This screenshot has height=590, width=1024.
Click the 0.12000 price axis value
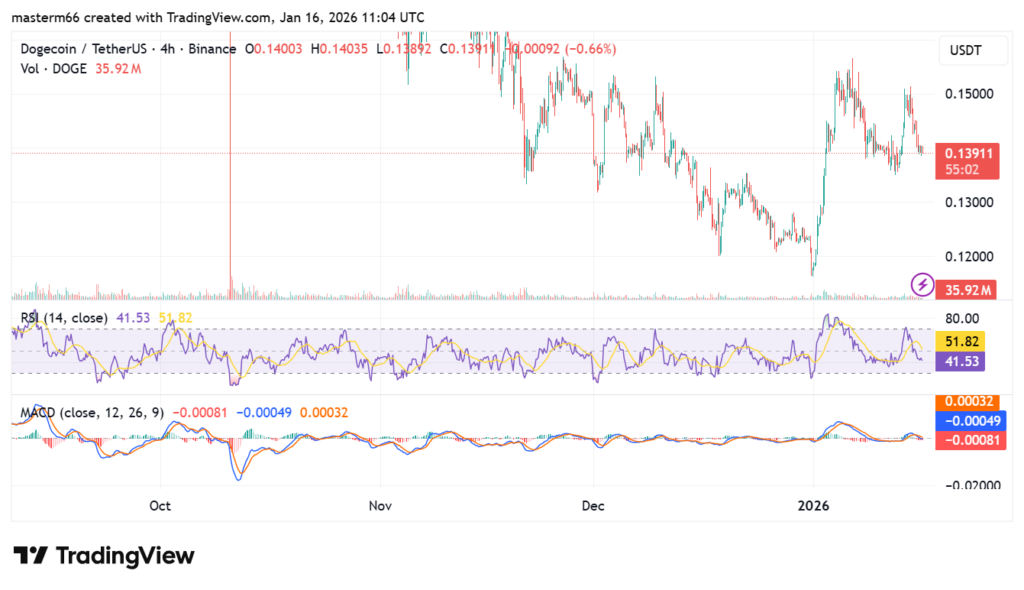pyautogui.click(x=969, y=257)
